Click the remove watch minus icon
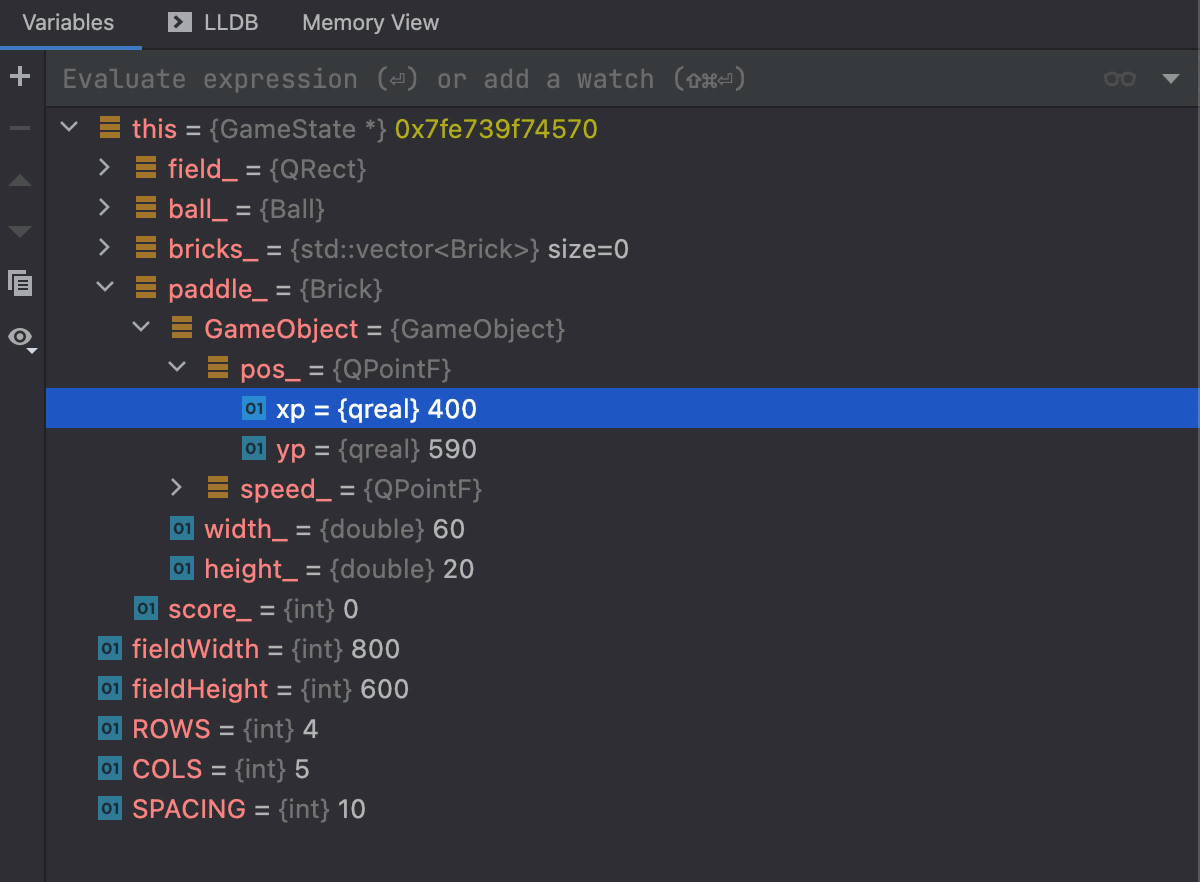The image size is (1200, 882). (20, 129)
